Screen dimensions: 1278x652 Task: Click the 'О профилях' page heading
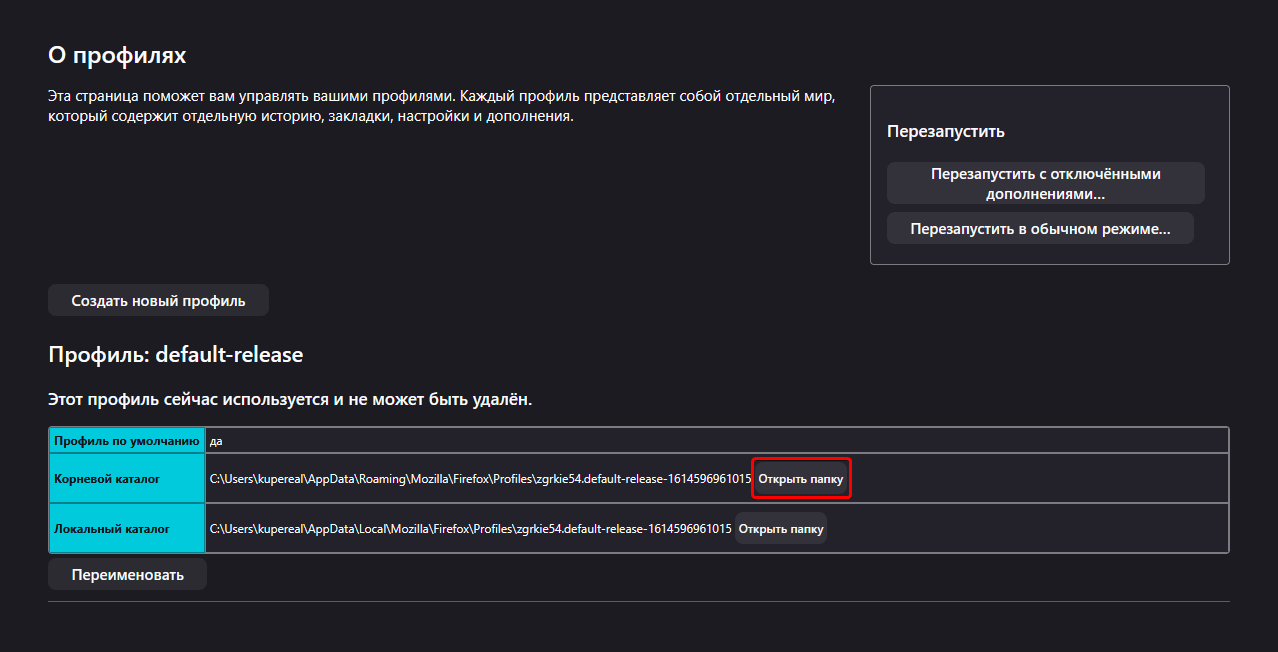click(117, 55)
